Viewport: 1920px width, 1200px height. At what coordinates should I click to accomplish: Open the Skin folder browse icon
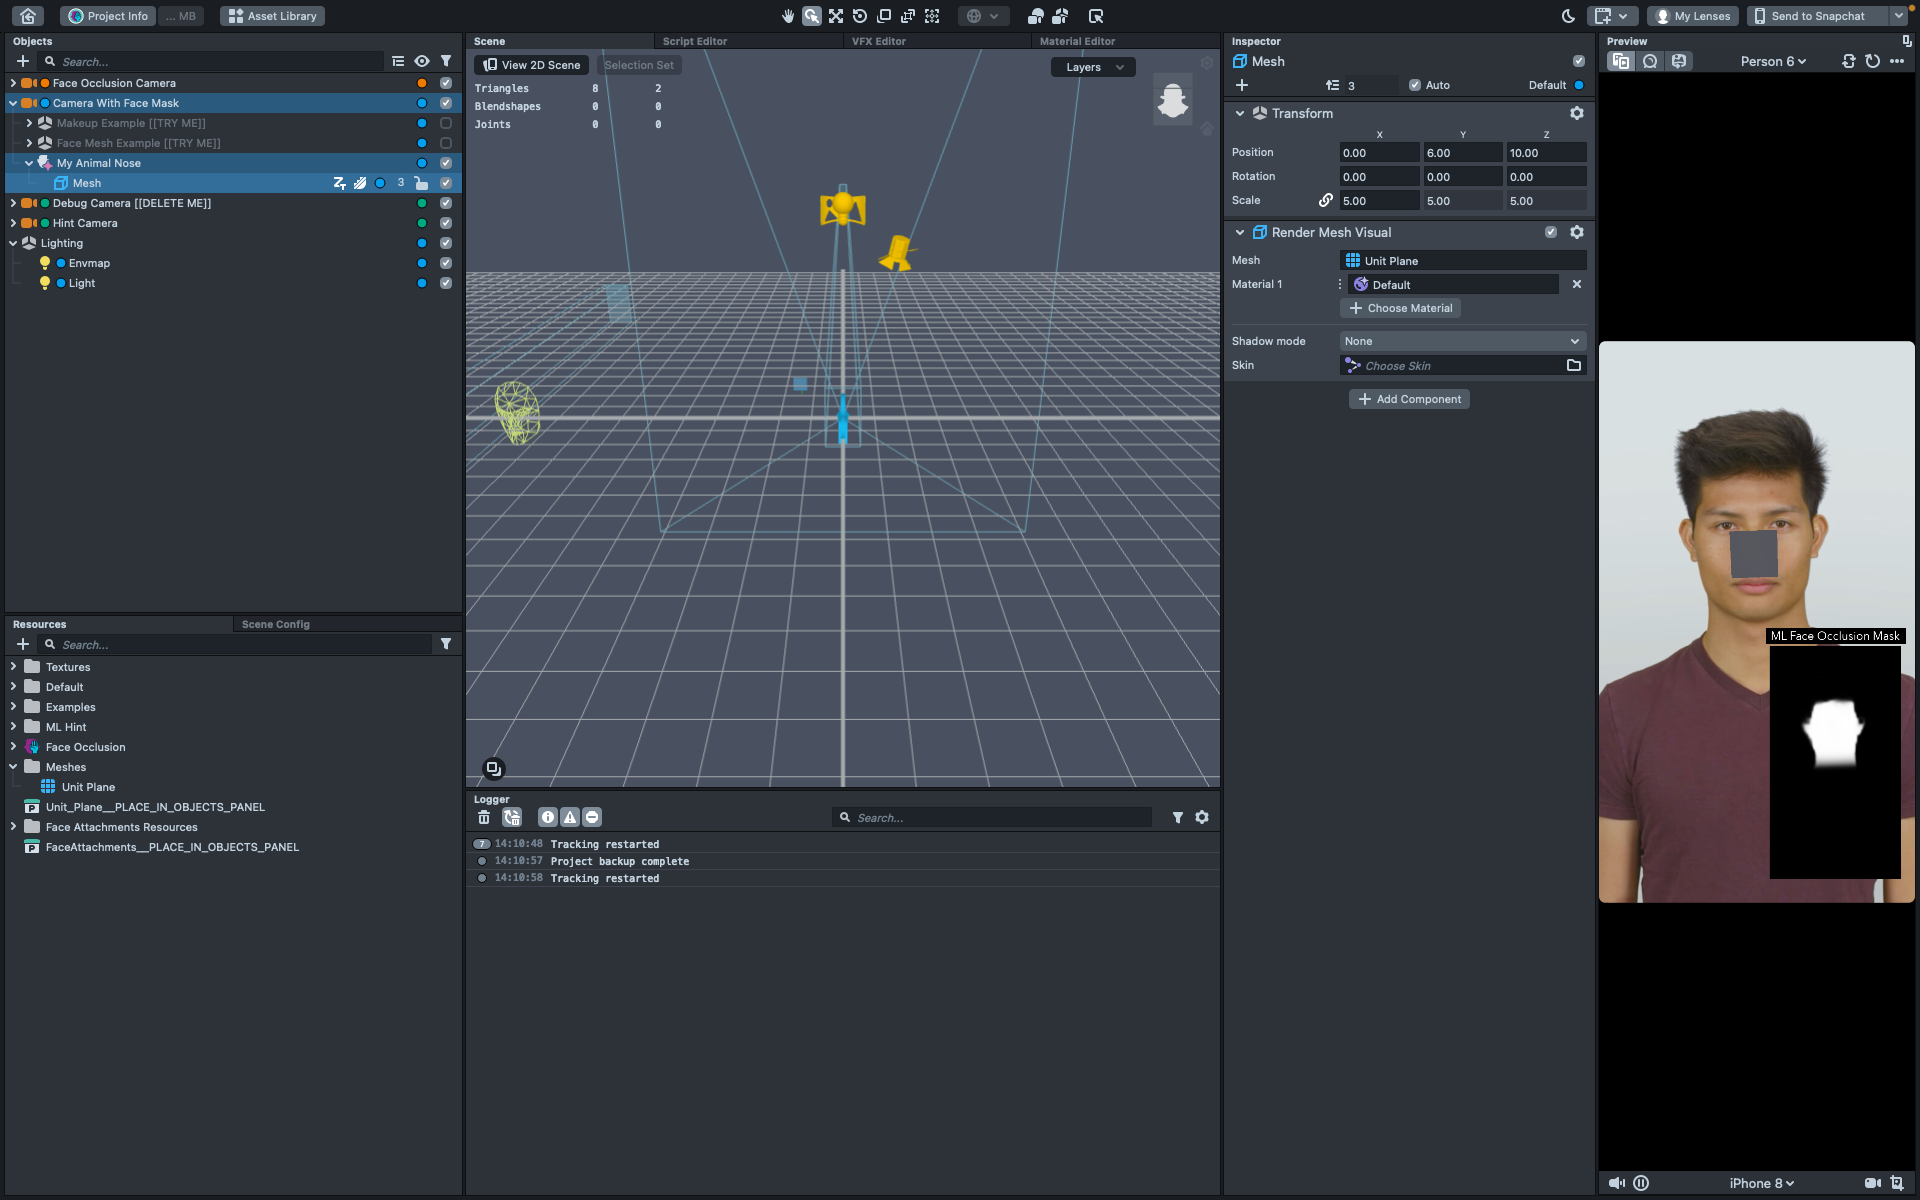tap(1573, 365)
